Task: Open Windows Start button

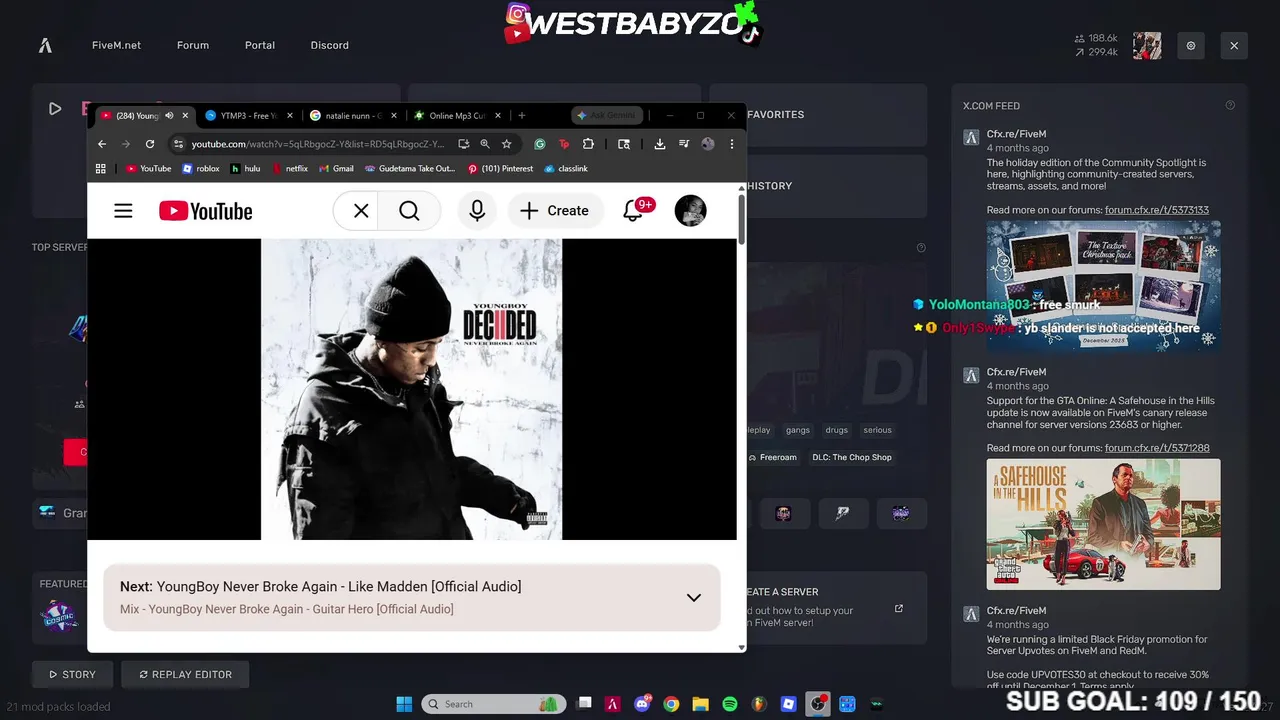Action: pyautogui.click(x=404, y=704)
